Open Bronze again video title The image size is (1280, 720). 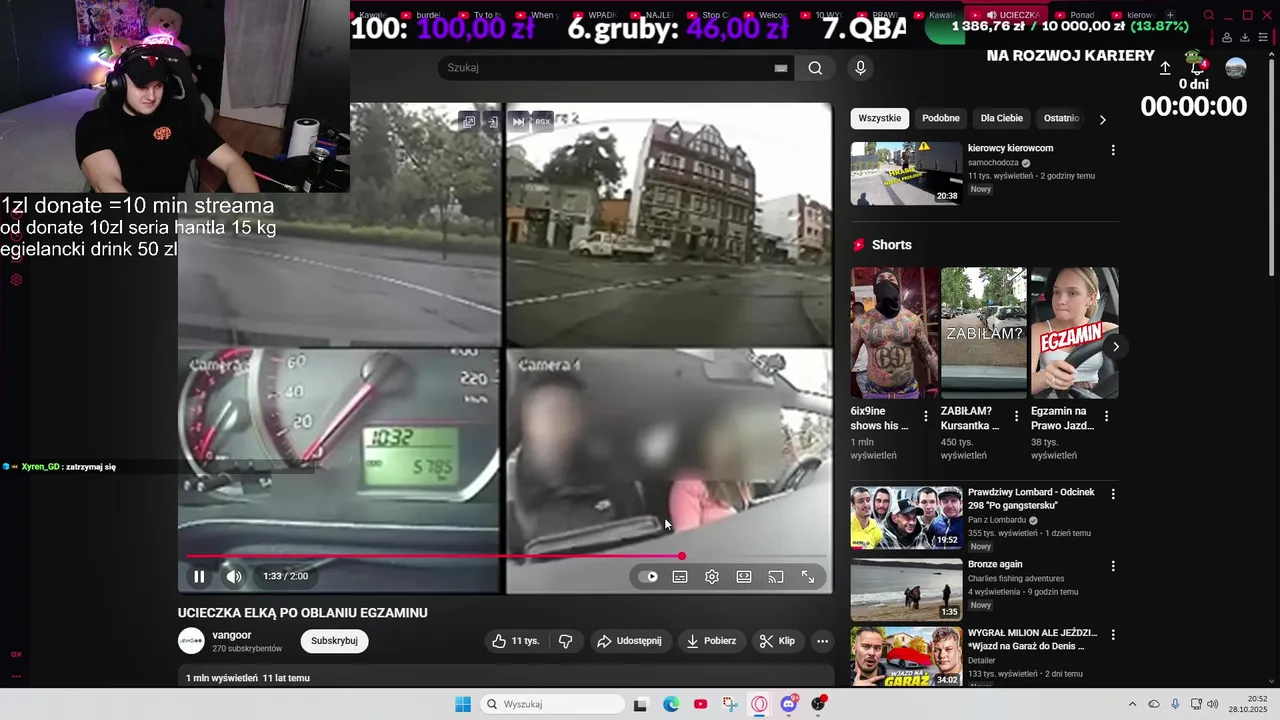995,564
